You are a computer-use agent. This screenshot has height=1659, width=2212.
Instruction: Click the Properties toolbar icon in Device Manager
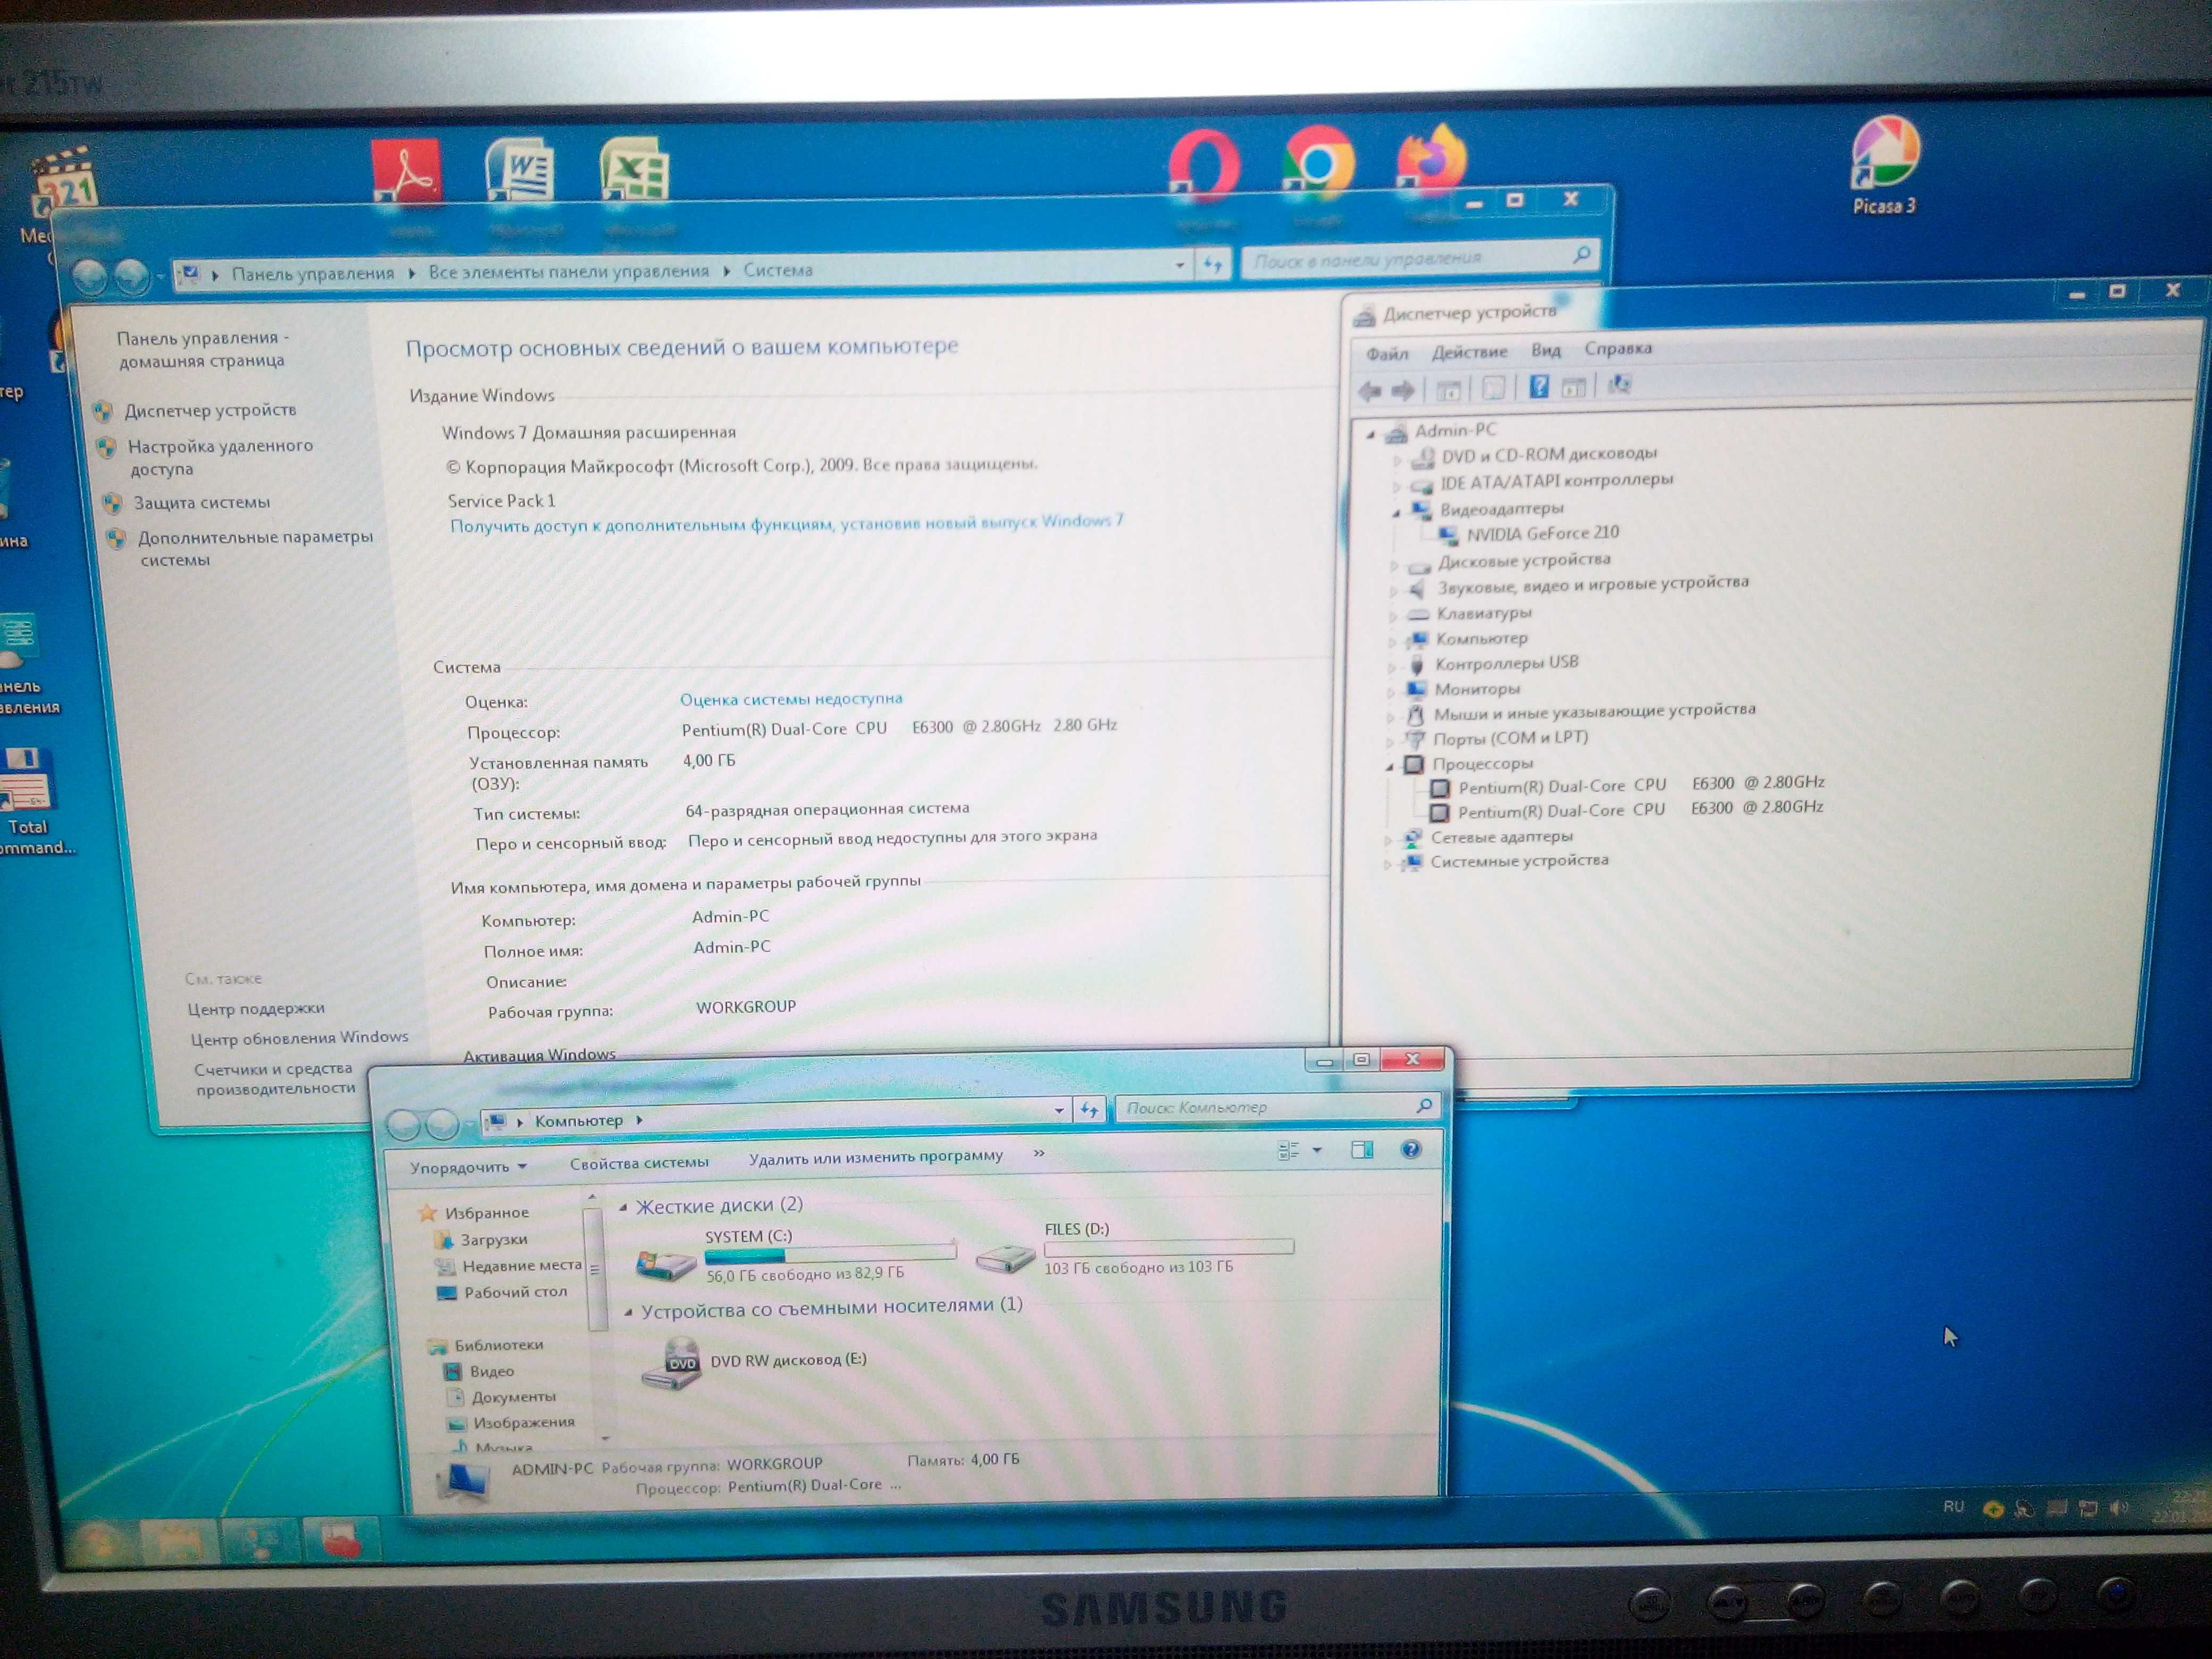[x=1493, y=388]
